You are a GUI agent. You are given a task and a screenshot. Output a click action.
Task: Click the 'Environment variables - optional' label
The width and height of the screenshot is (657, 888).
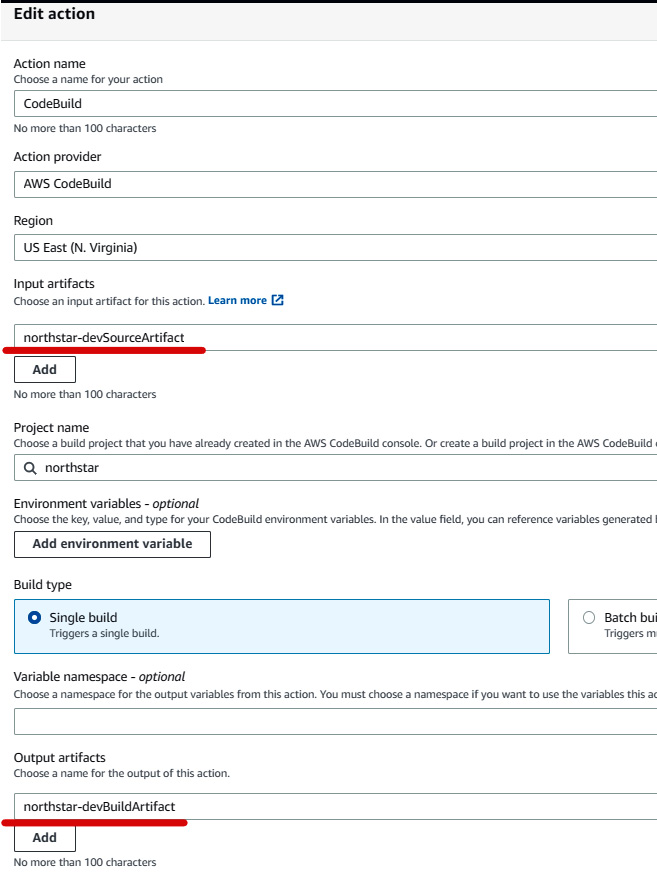pos(106,503)
